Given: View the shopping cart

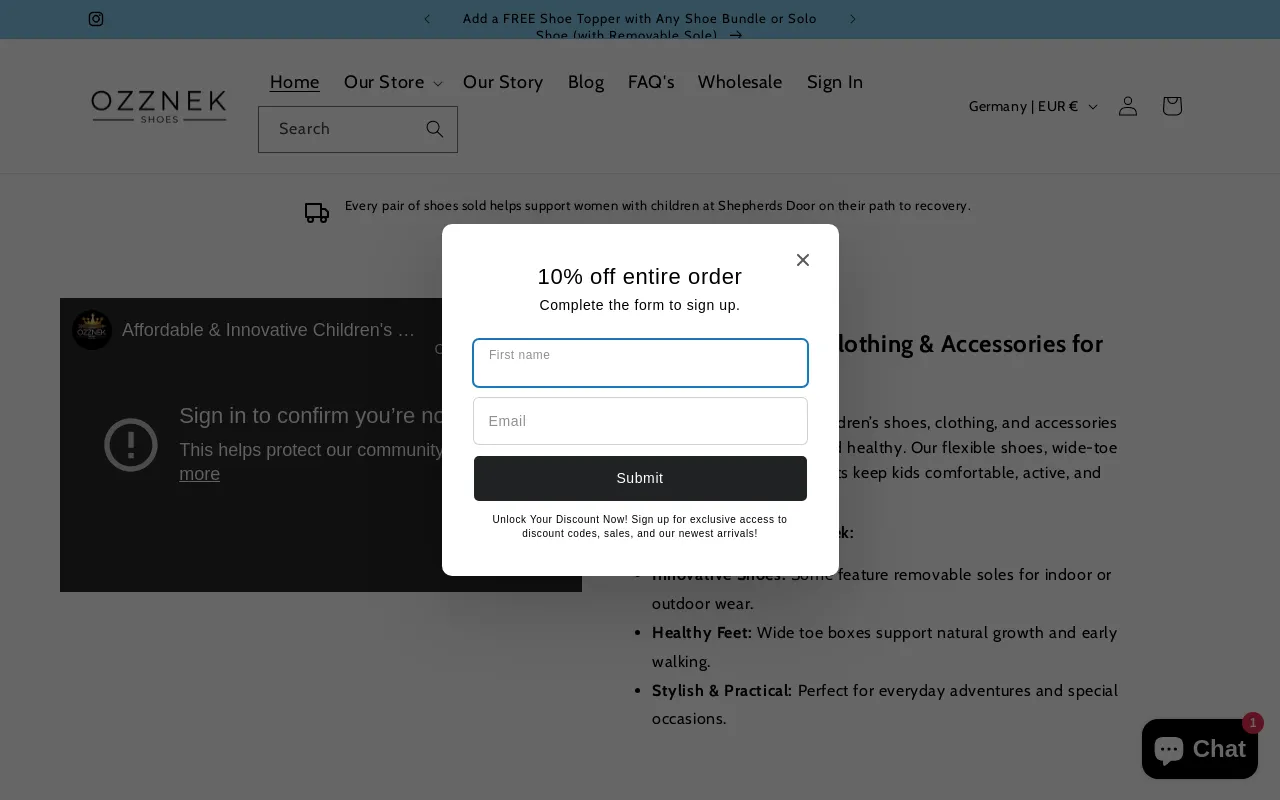Looking at the screenshot, I should pyautogui.click(x=1171, y=106).
